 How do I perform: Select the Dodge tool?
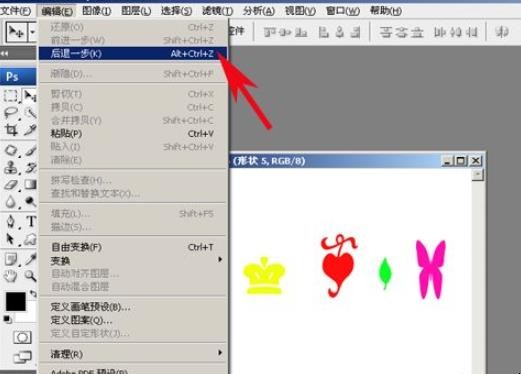point(30,202)
